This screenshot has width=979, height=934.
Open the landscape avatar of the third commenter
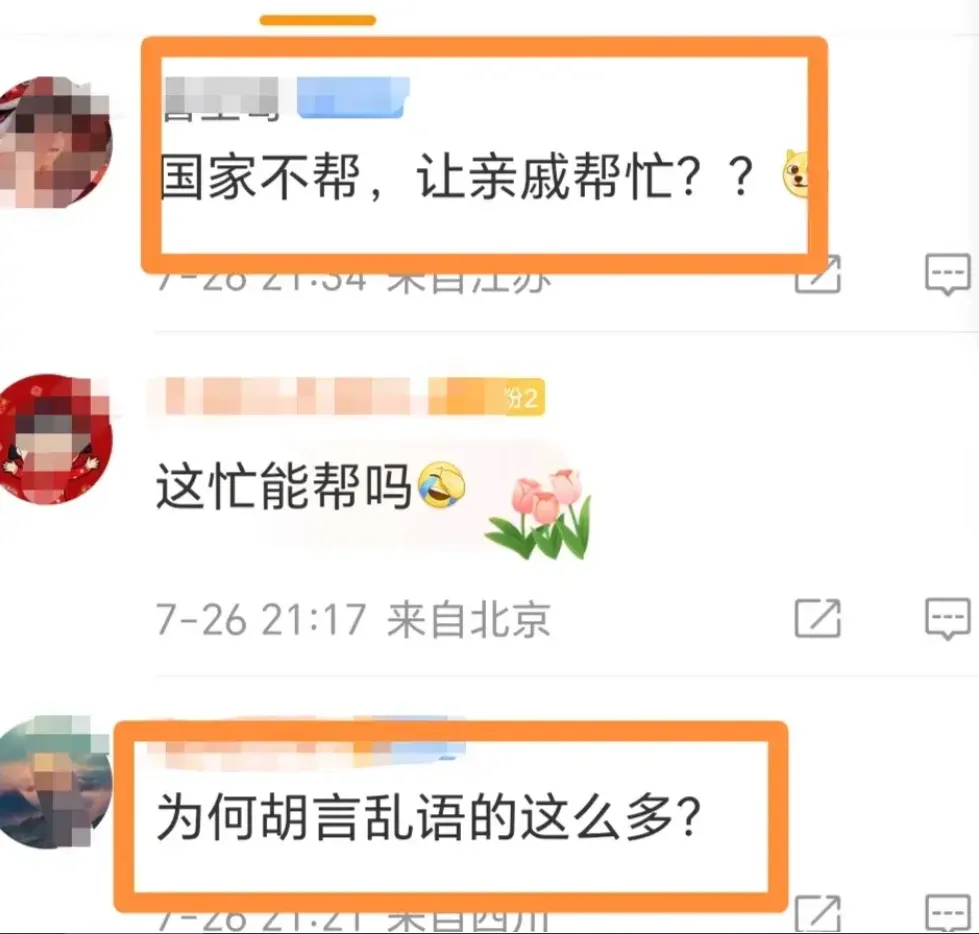tap(55, 782)
